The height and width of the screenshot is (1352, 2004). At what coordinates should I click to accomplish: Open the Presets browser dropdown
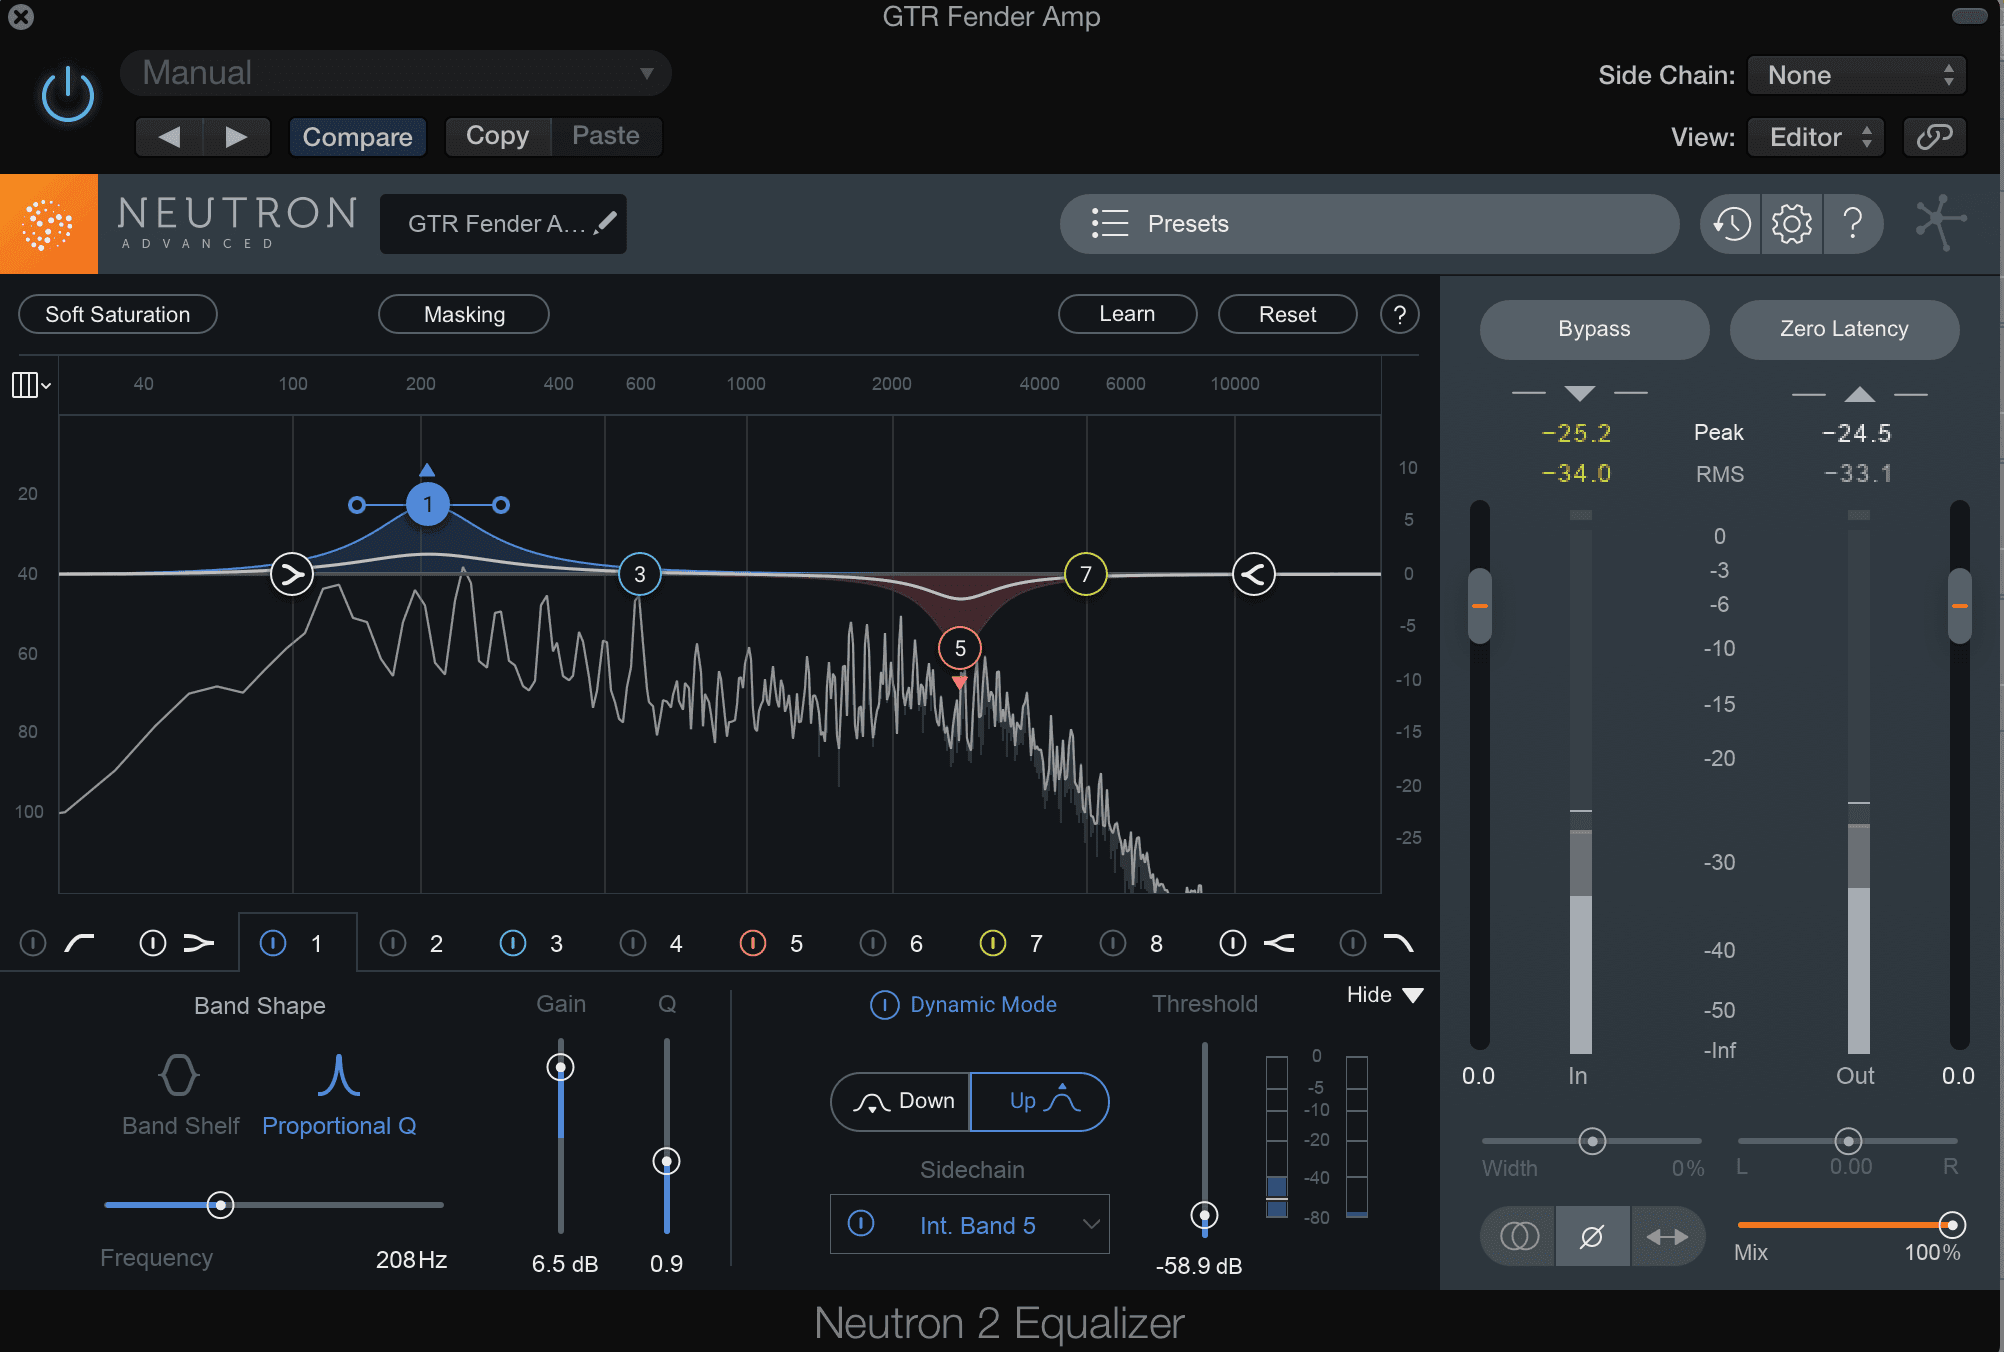pyautogui.click(x=1369, y=223)
